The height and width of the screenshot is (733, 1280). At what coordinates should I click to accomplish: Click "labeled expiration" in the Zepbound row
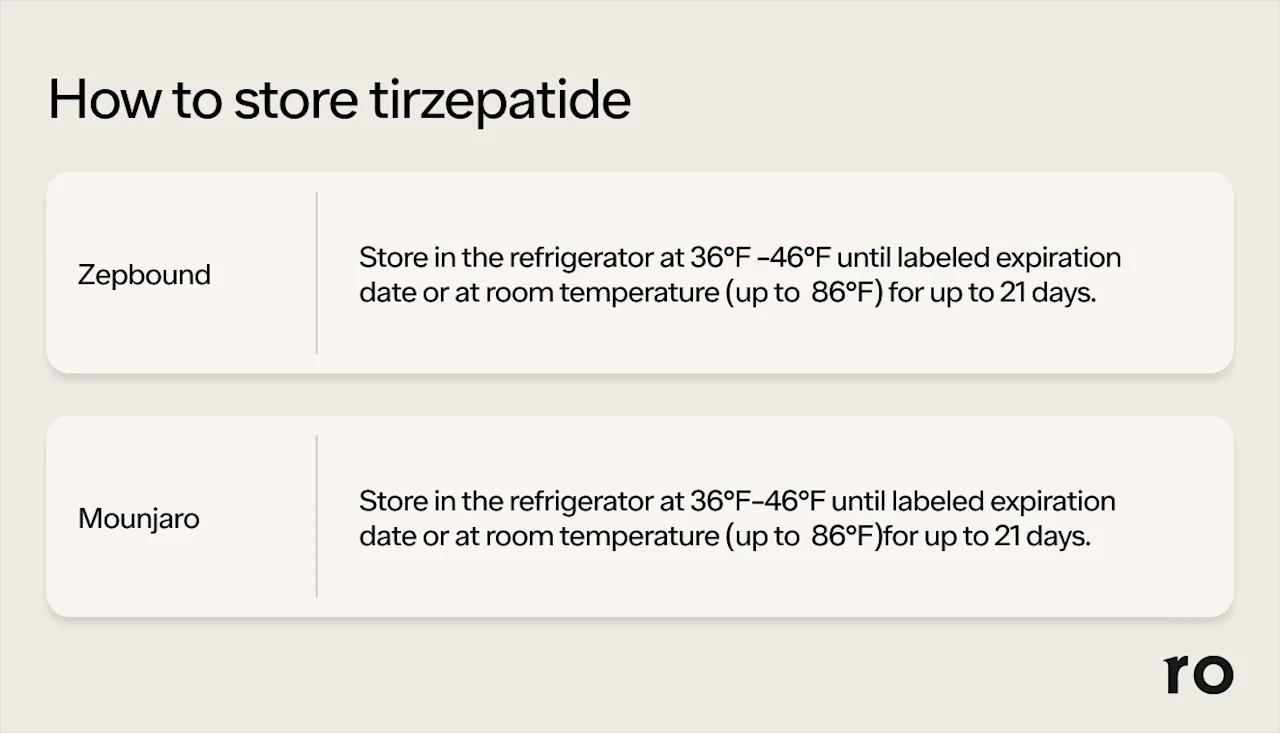tap(1008, 258)
